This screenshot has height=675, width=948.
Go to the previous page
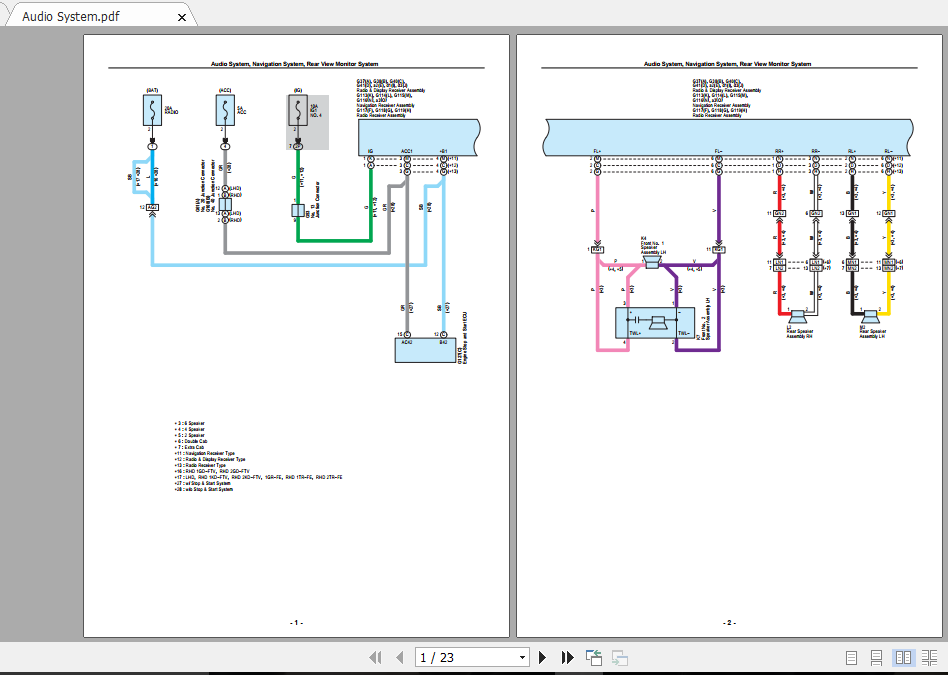point(400,657)
